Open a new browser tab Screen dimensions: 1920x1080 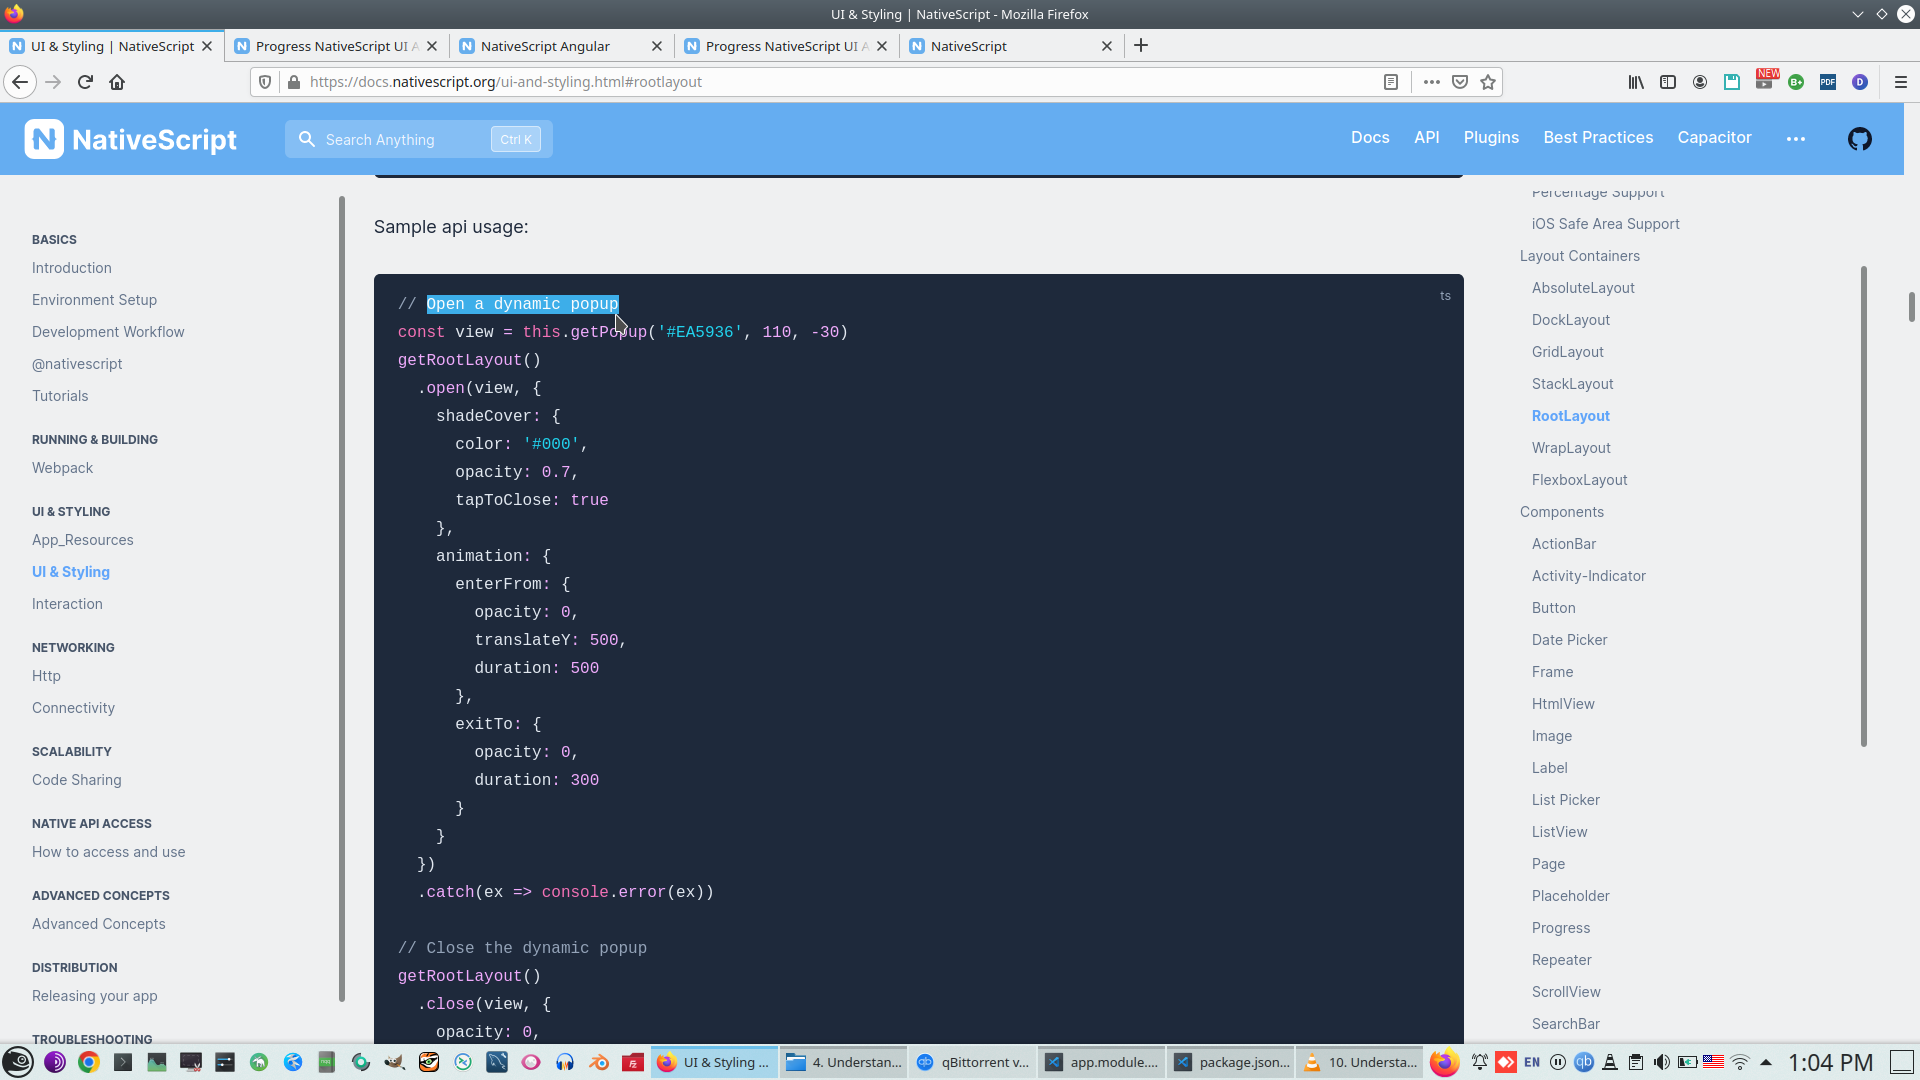[1141, 46]
